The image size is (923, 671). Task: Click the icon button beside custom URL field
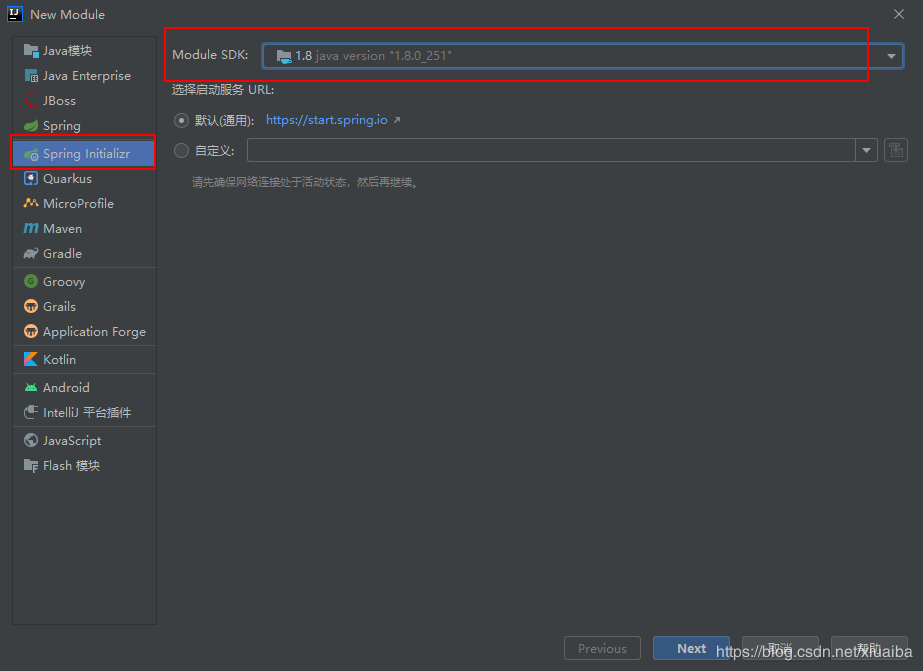tap(895, 150)
